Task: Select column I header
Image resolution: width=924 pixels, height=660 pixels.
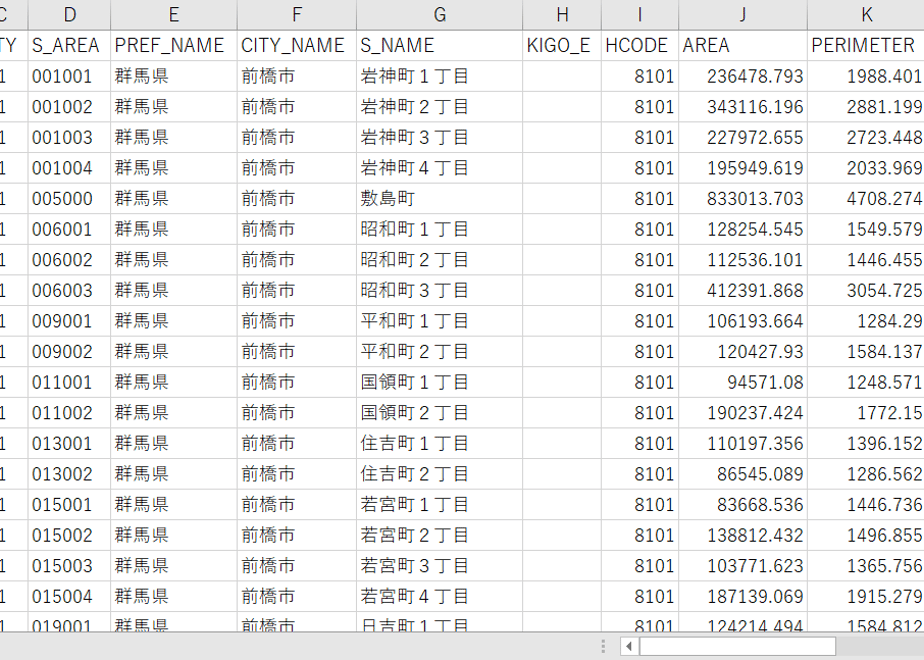Action: coord(640,15)
